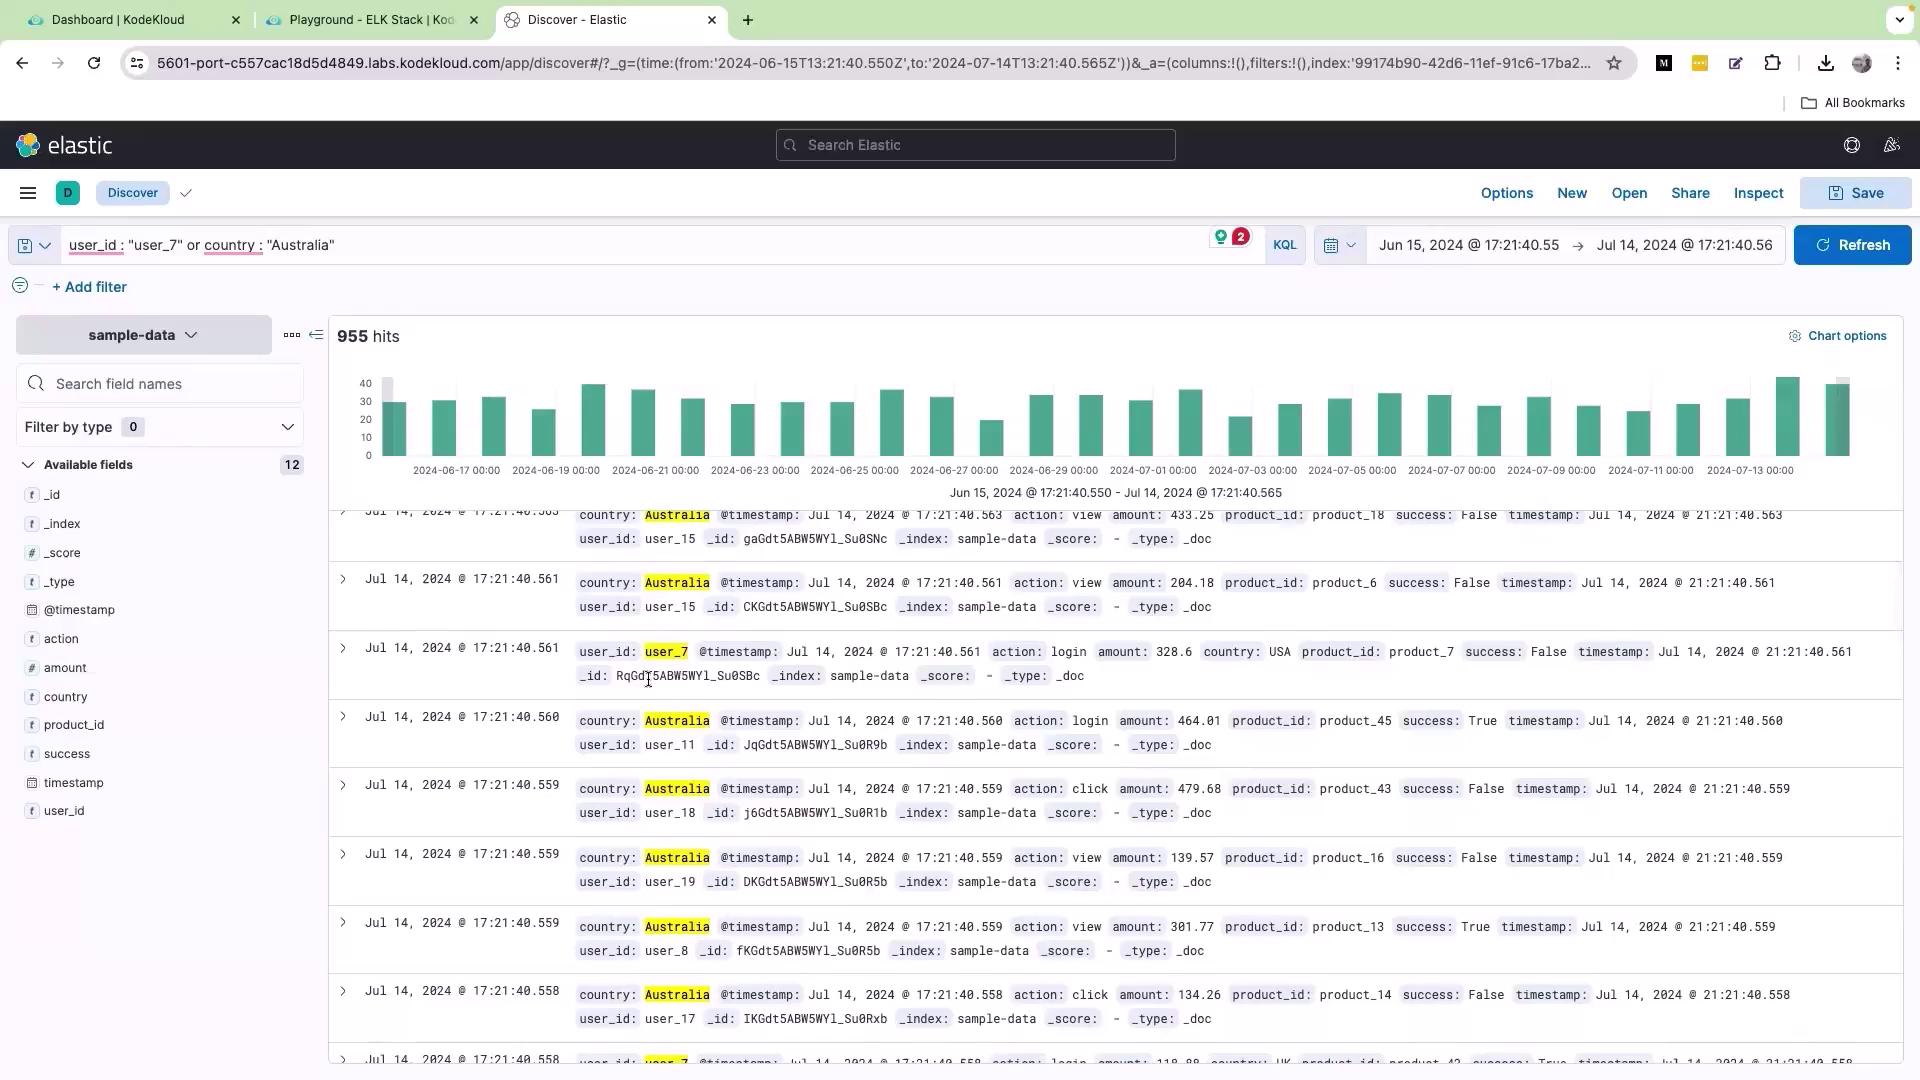Open the Inspect menu item
The width and height of the screenshot is (1920, 1080).
tap(1758, 193)
